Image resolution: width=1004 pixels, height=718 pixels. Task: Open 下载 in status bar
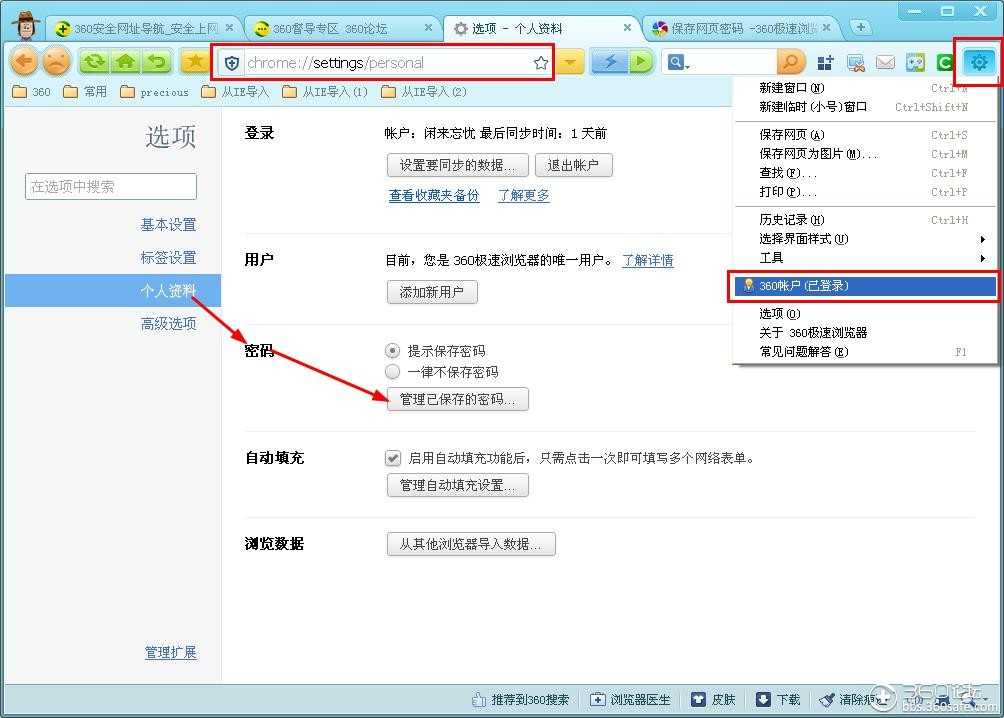pos(778,699)
